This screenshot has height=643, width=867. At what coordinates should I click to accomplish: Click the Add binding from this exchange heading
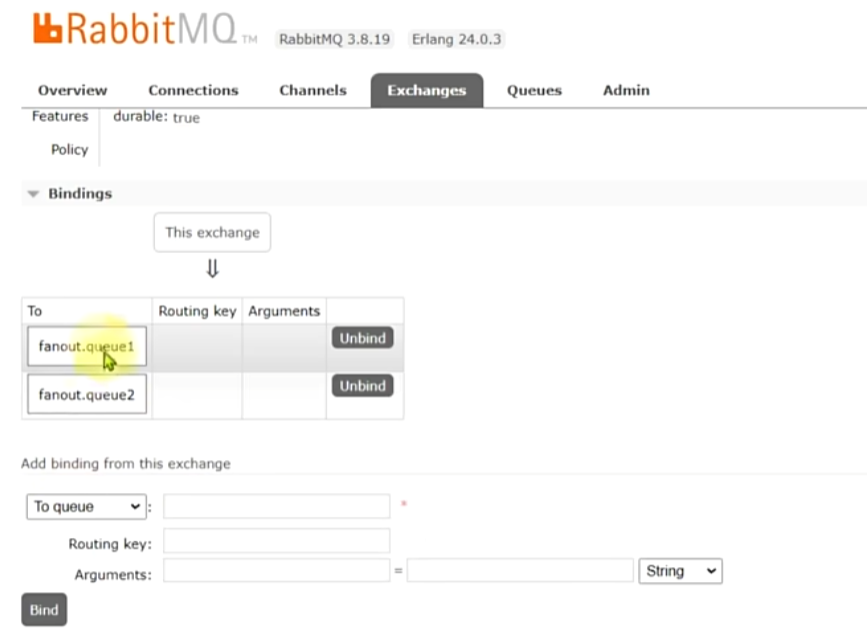pyautogui.click(x=126, y=463)
